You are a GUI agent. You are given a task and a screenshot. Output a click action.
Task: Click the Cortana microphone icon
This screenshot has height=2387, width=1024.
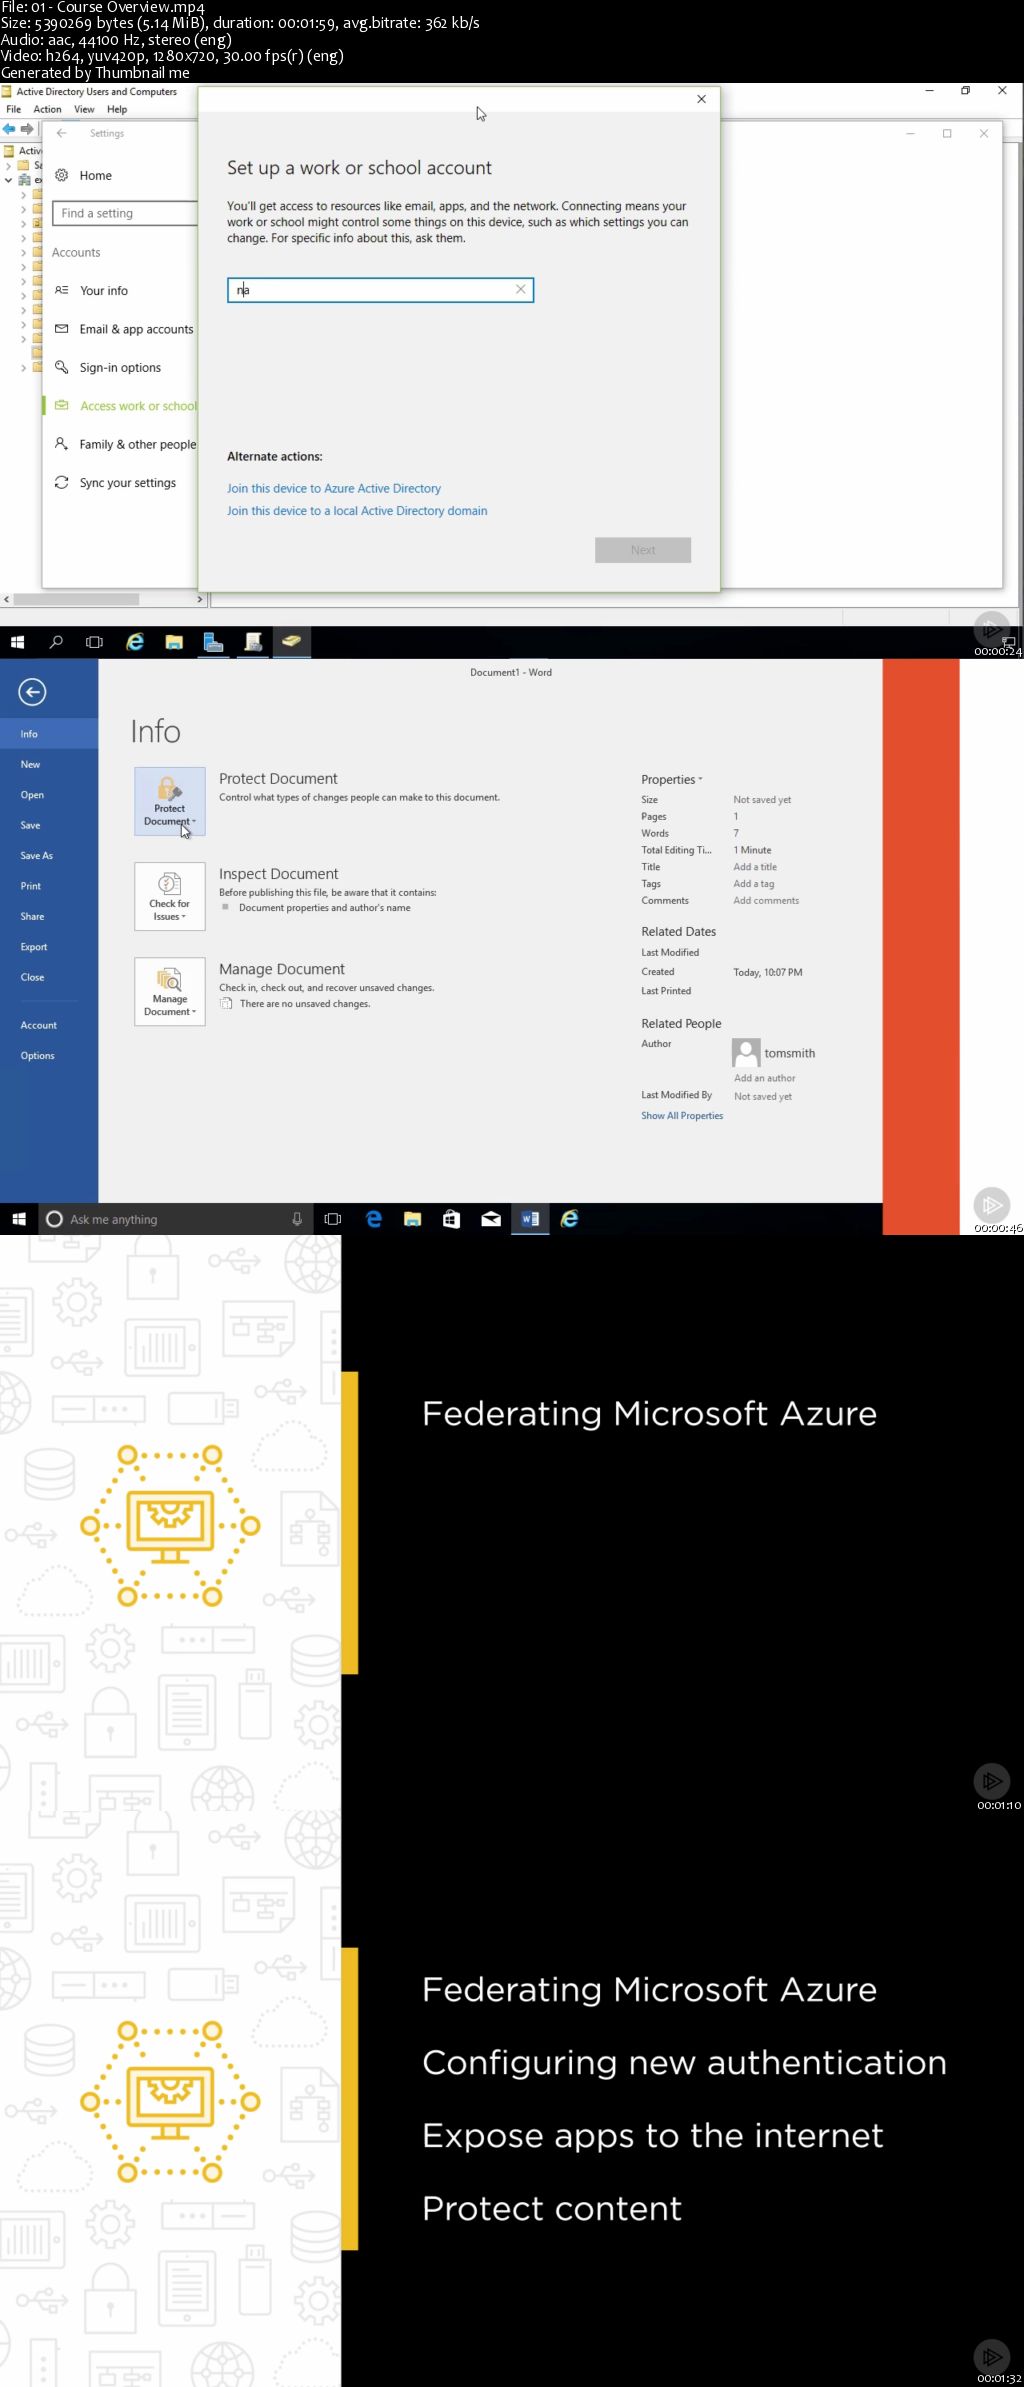coord(297,1219)
